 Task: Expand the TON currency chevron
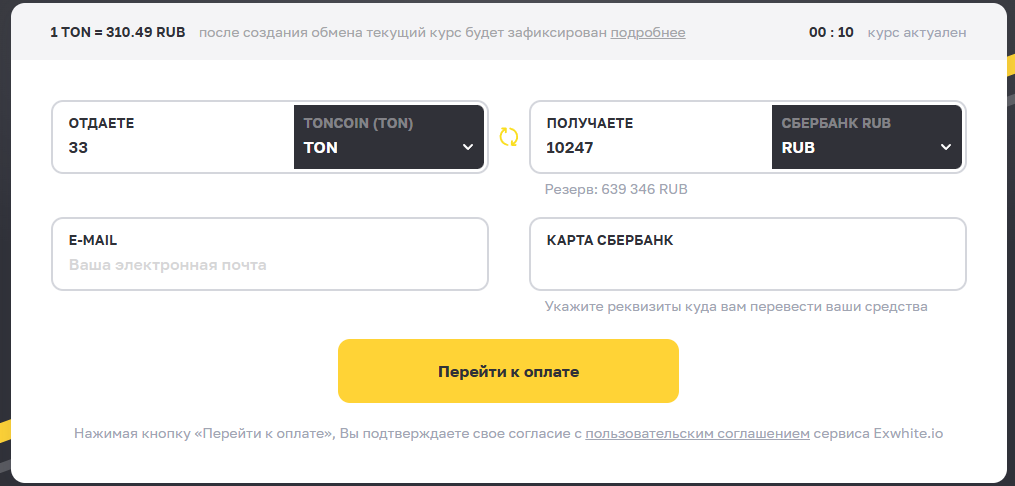click(468, 148)
